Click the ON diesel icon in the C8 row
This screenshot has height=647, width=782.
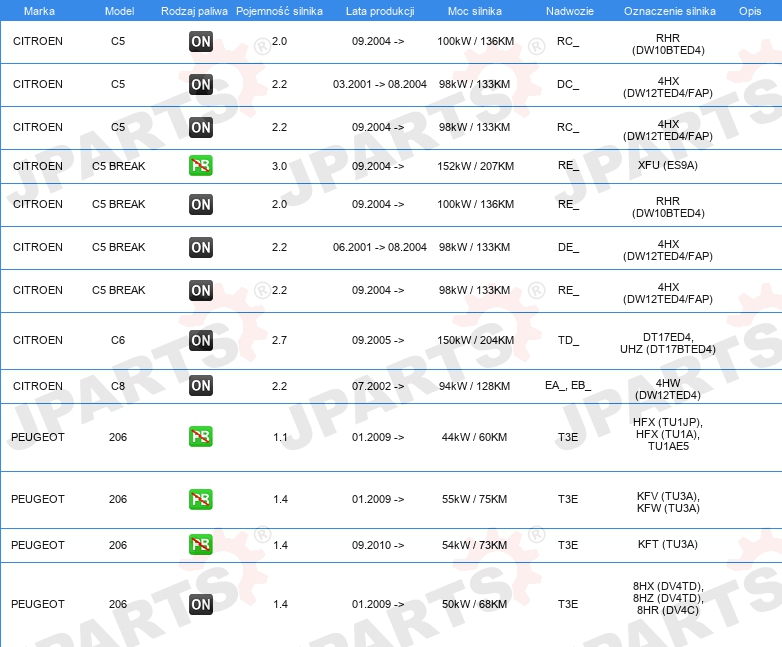click(x=201, y=386)
